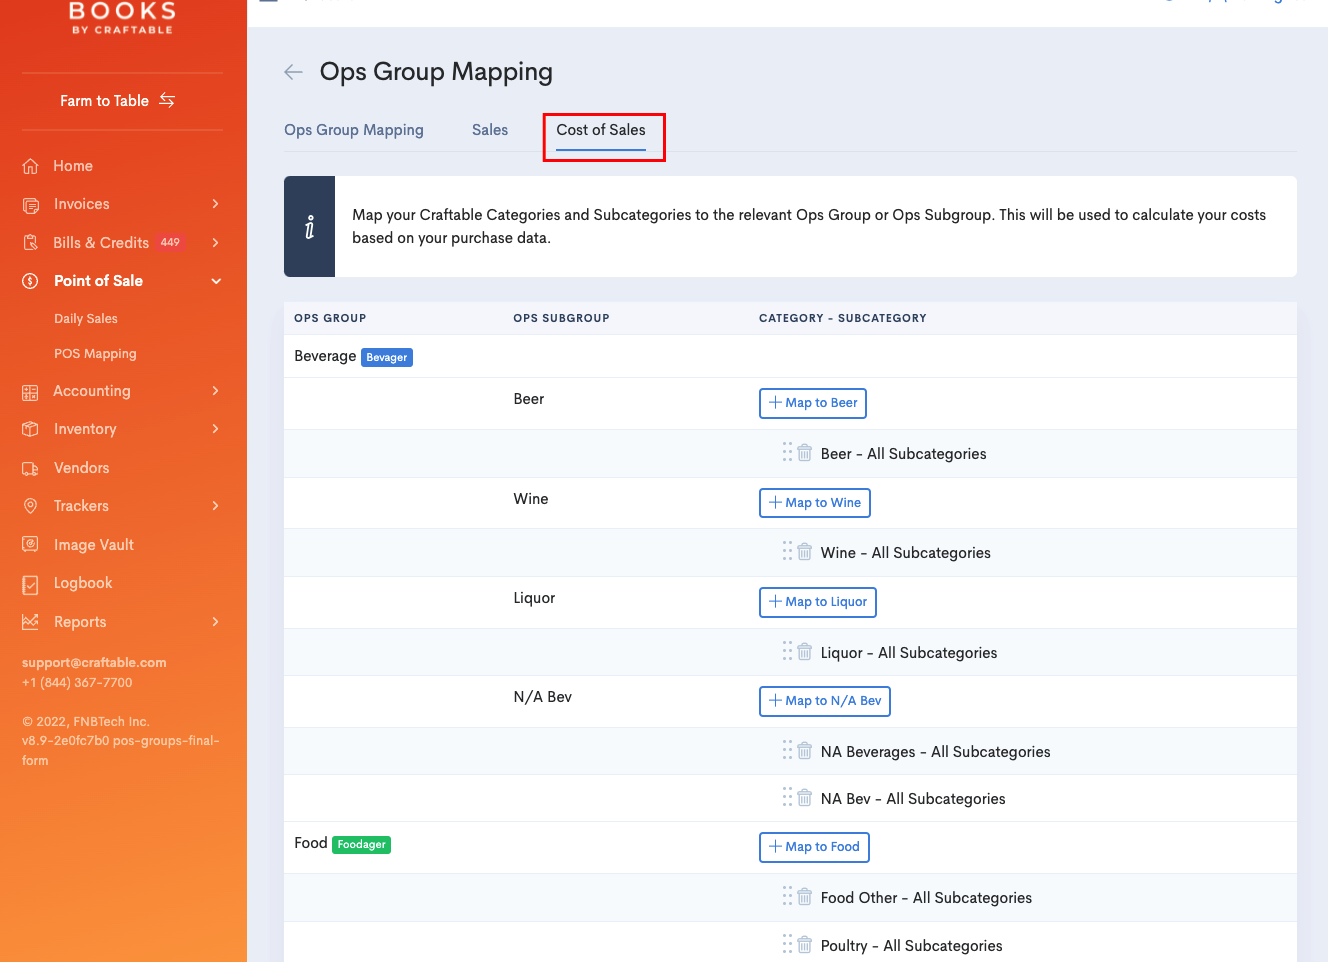Click the back arrow next to Ops Group Mapping
This screenshot has width=1328, height=962.
(x=292, y=71)
